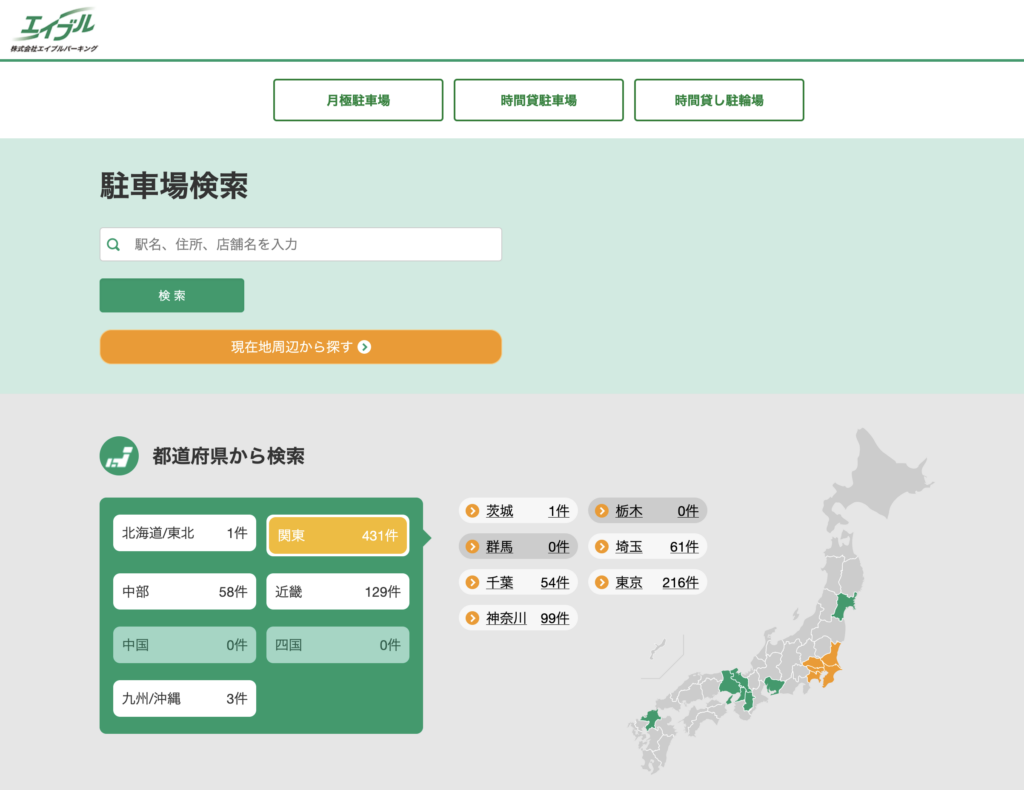Click the green Aichi area on map

click(775, 685)
